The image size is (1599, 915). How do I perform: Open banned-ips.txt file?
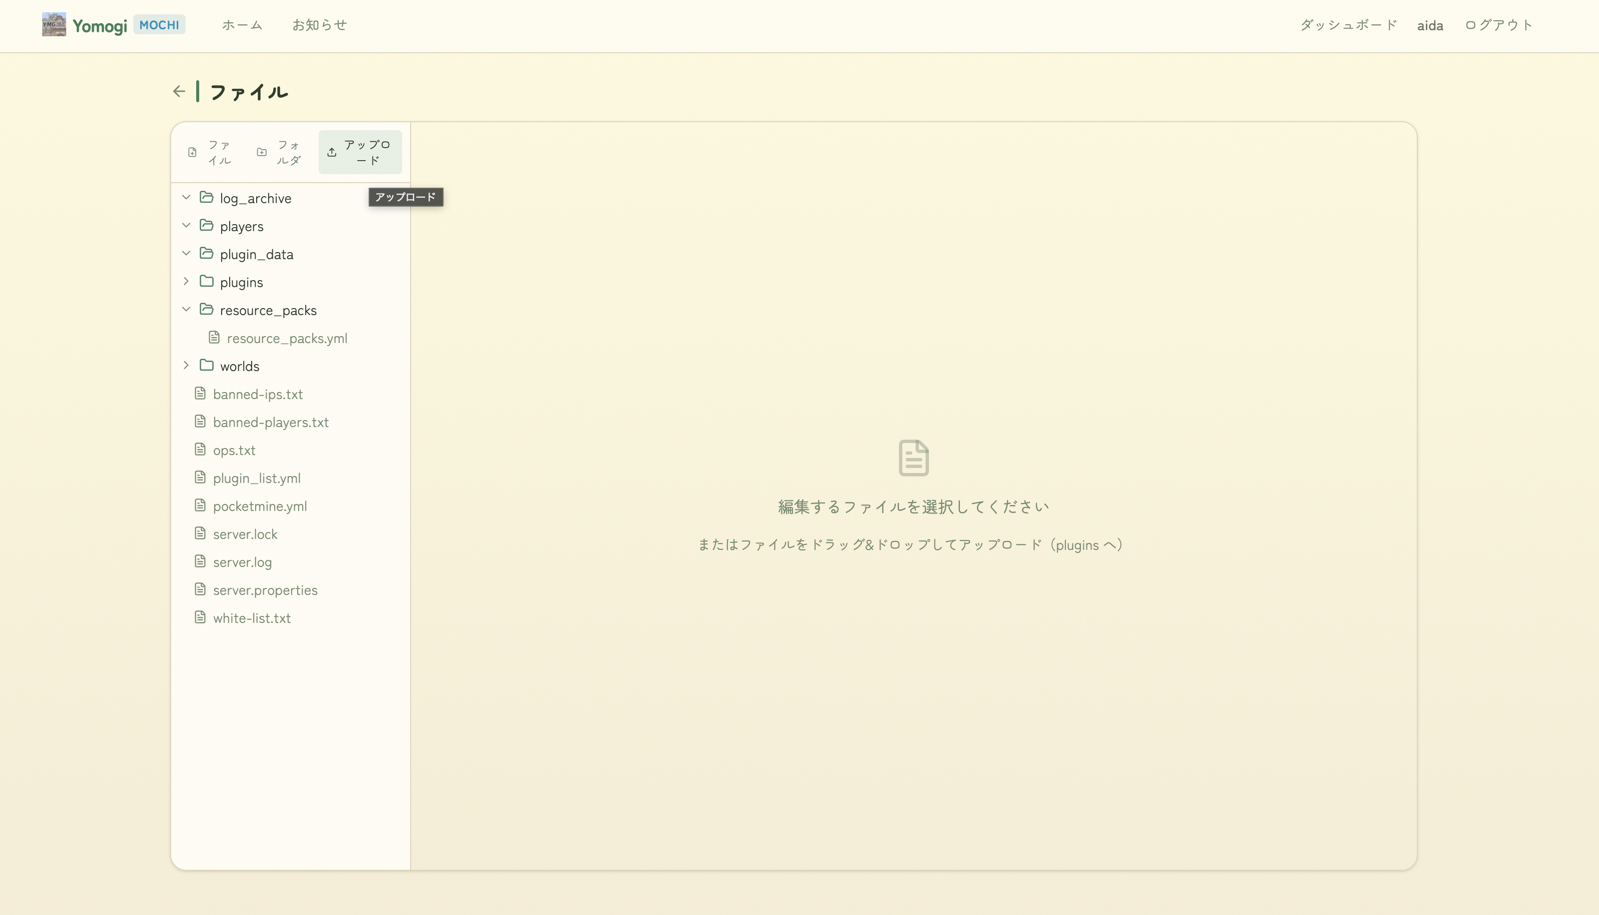[258, 394]
